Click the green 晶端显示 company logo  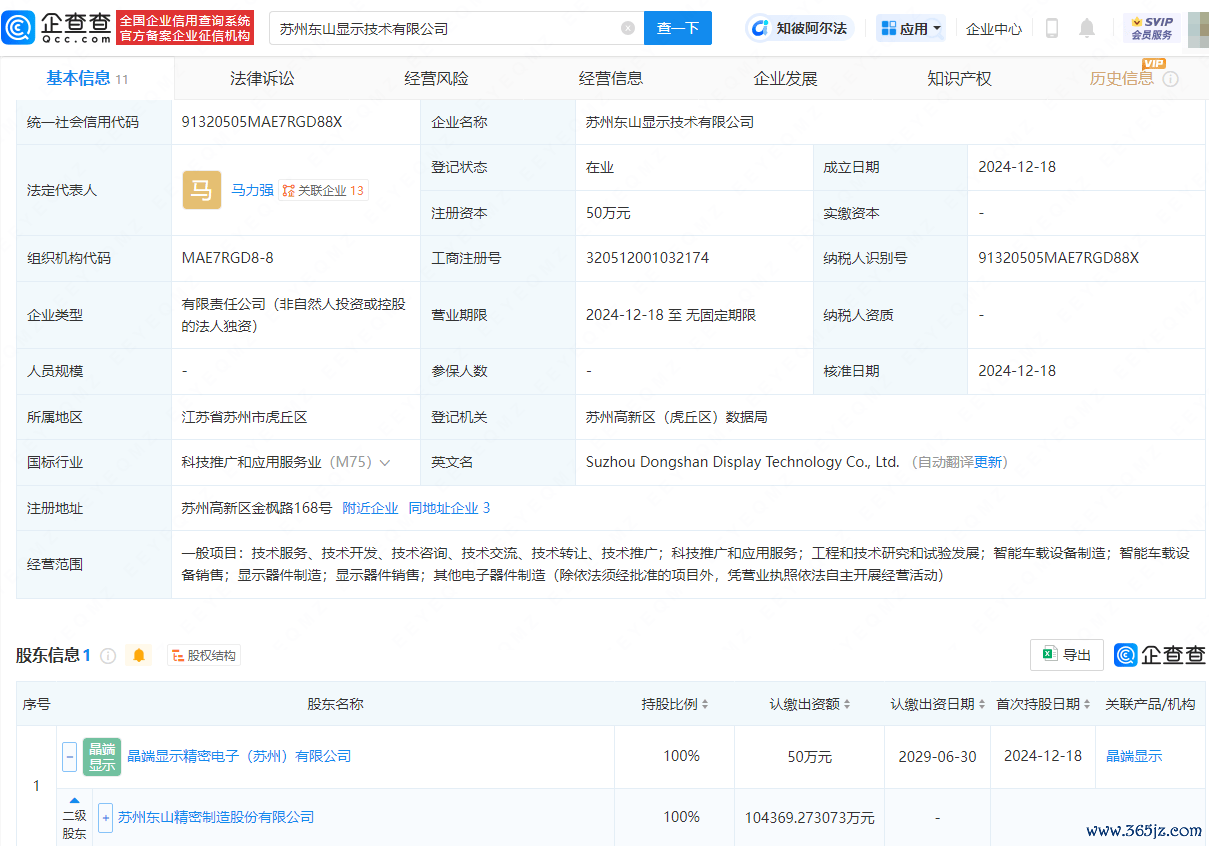pyautogui.click(x=102, y=757)
